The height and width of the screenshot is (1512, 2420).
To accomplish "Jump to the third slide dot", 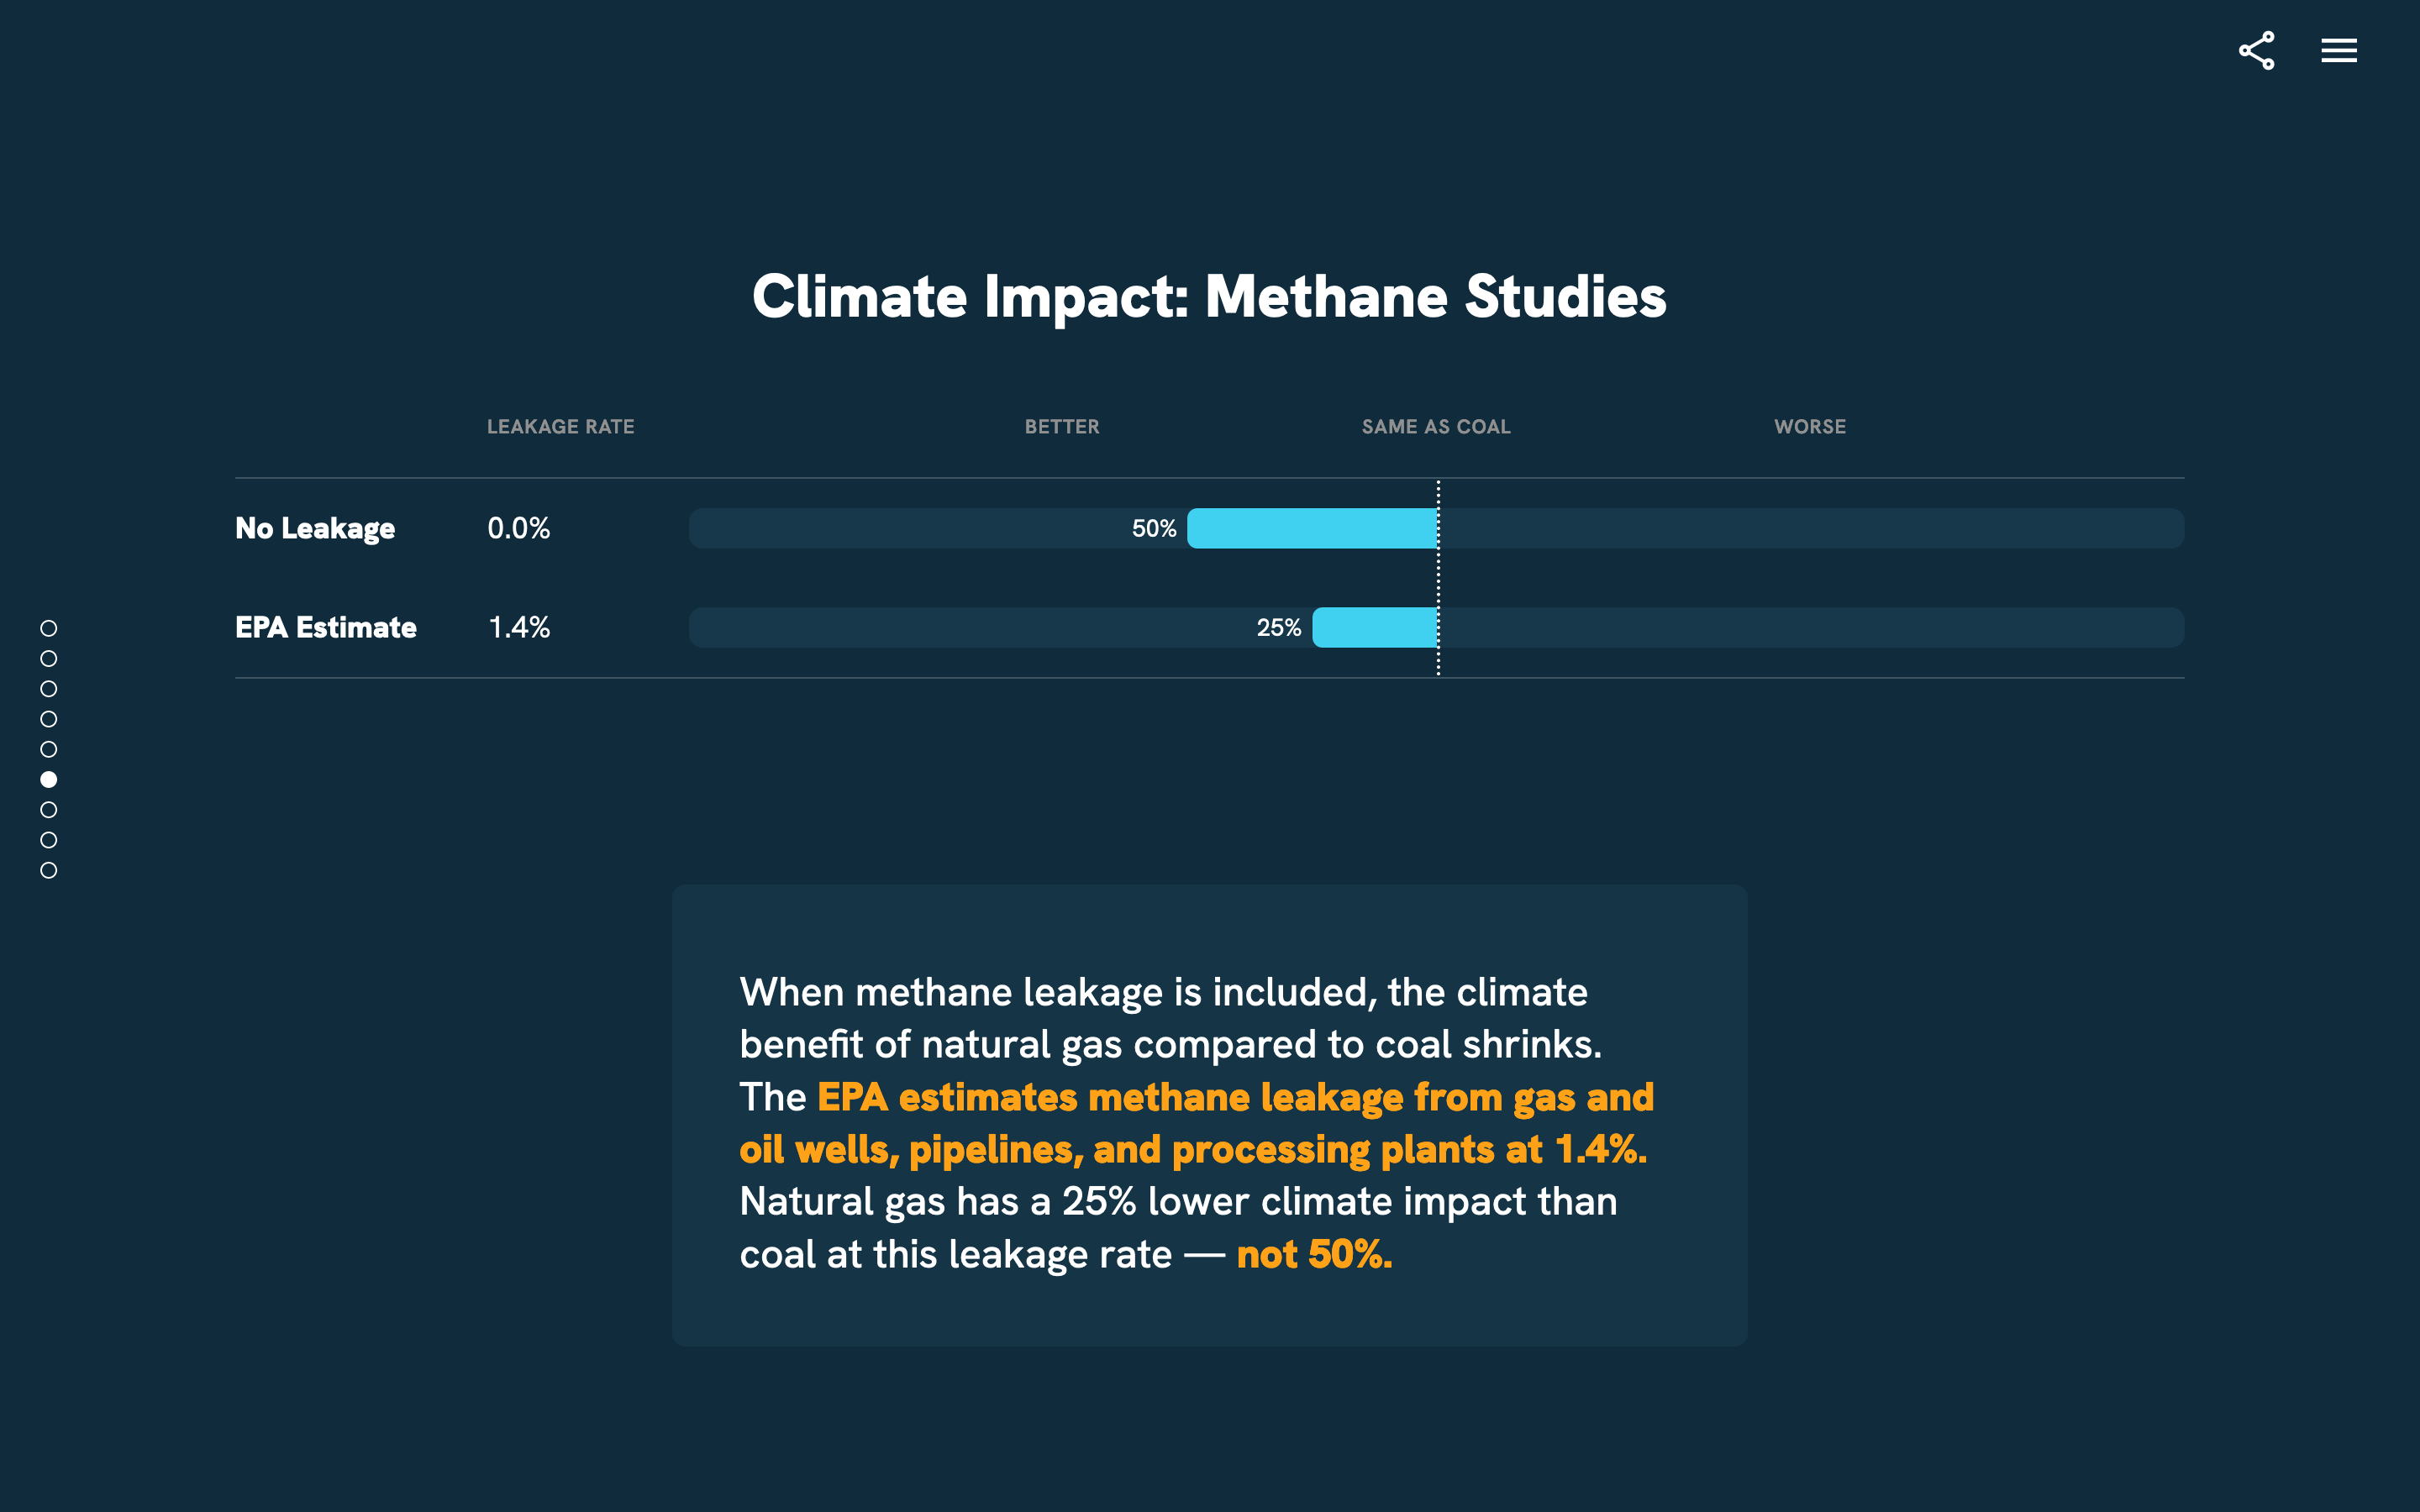I will [47, 687].
